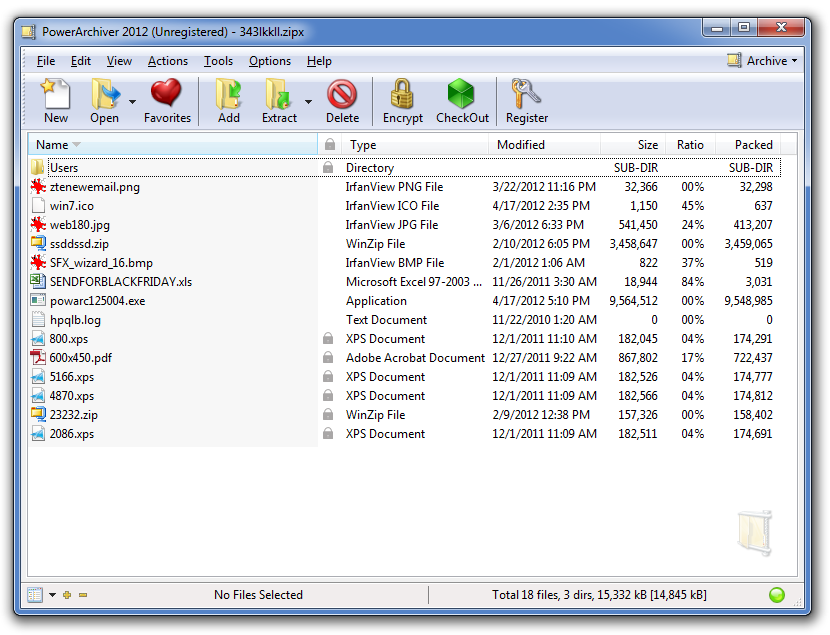Click the Adobe Acrobat Document type cell
The image size is (830, 635).
click(x=416, y=358)
